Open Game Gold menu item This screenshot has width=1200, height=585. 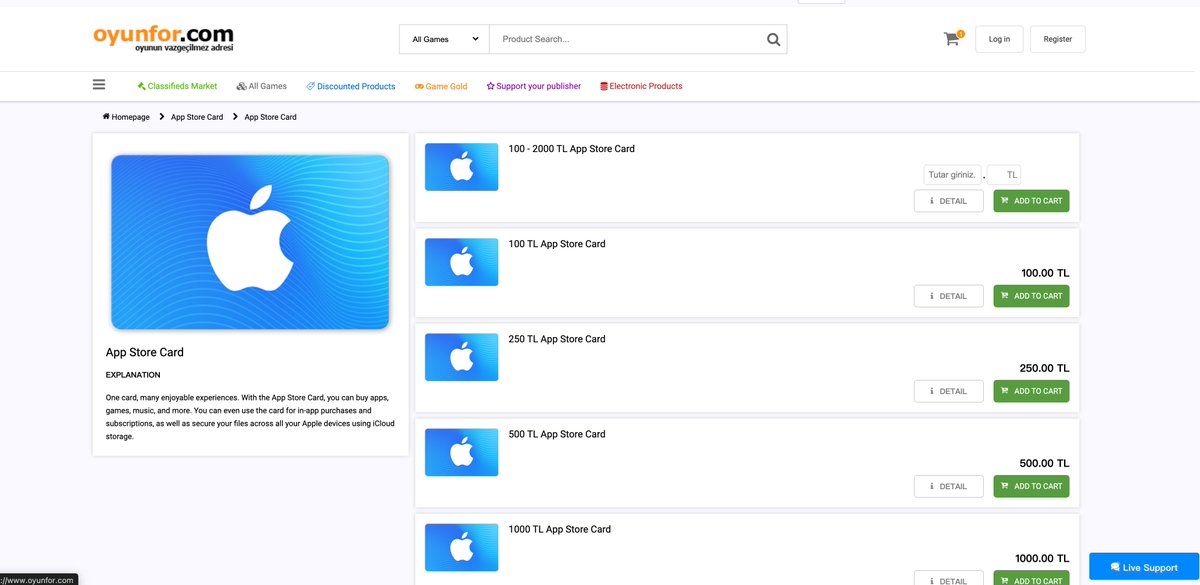tap(441, 86)
